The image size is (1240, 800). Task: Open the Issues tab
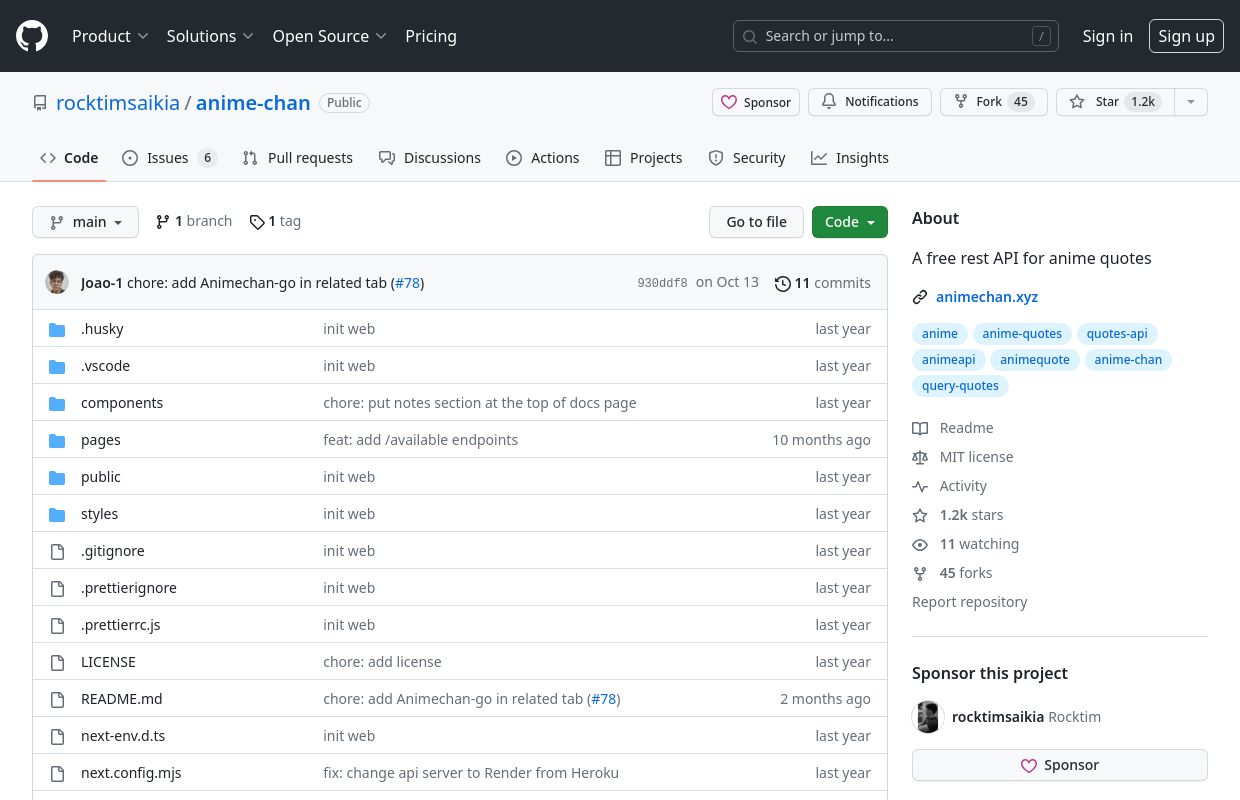169,158
